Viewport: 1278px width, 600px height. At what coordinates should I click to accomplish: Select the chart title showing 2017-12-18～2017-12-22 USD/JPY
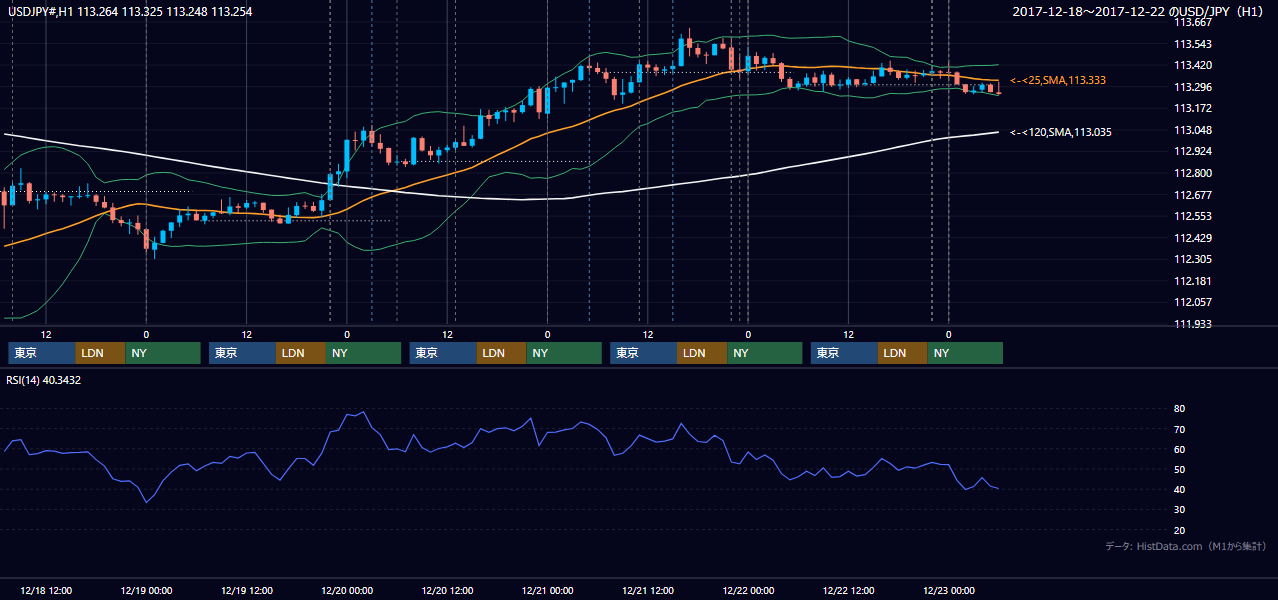click(1138, 12)
